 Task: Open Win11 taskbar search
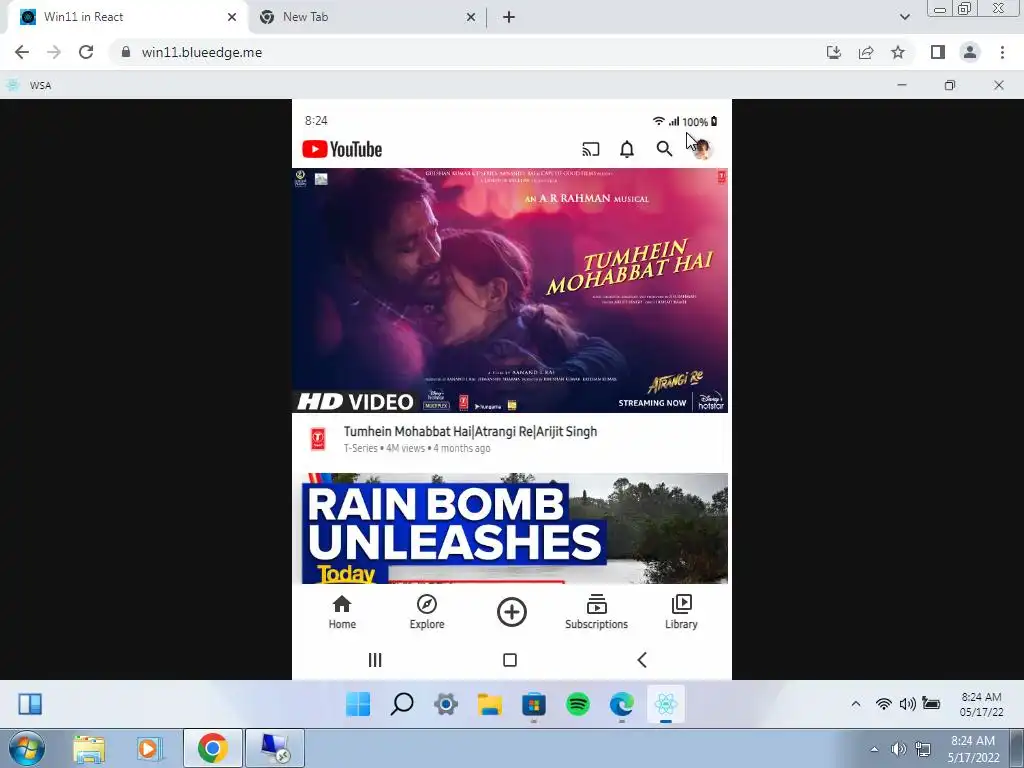point(402,704)
